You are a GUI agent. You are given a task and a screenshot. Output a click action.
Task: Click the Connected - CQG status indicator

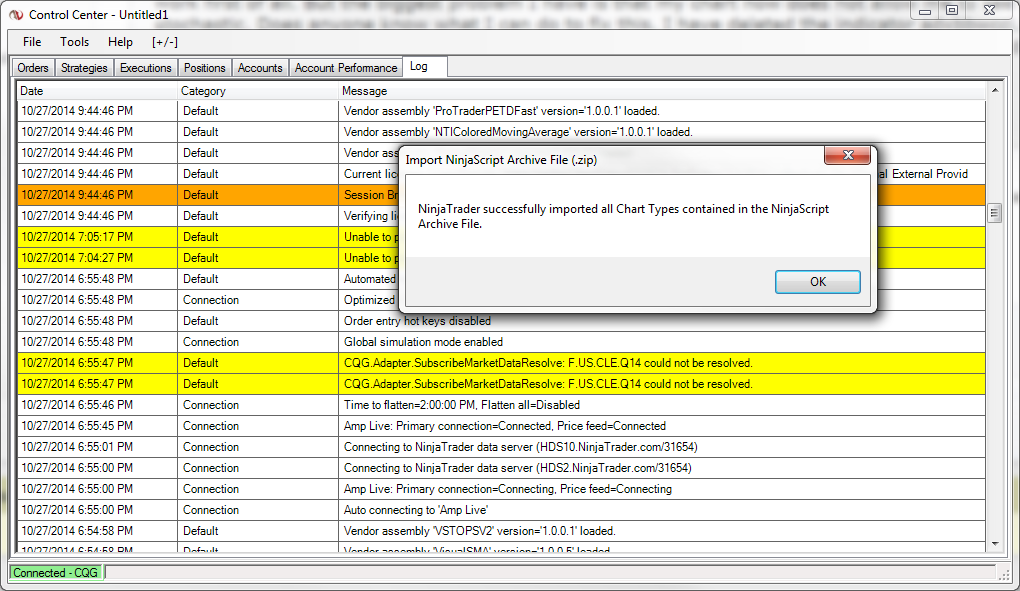(55, 573)
